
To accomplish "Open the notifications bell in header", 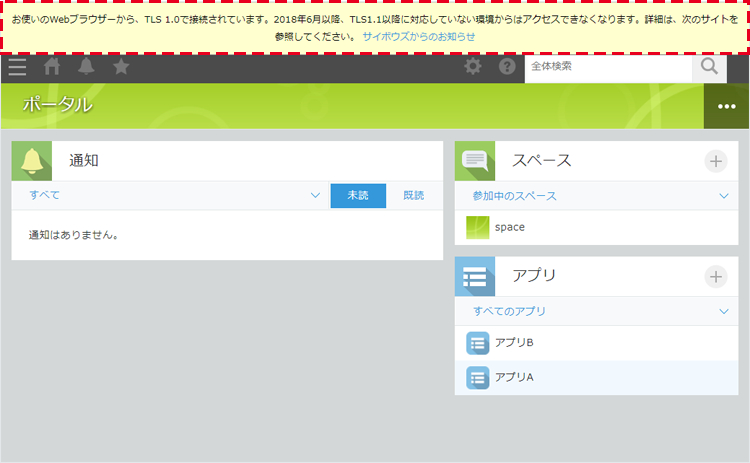I will click(x=87, y=67).
